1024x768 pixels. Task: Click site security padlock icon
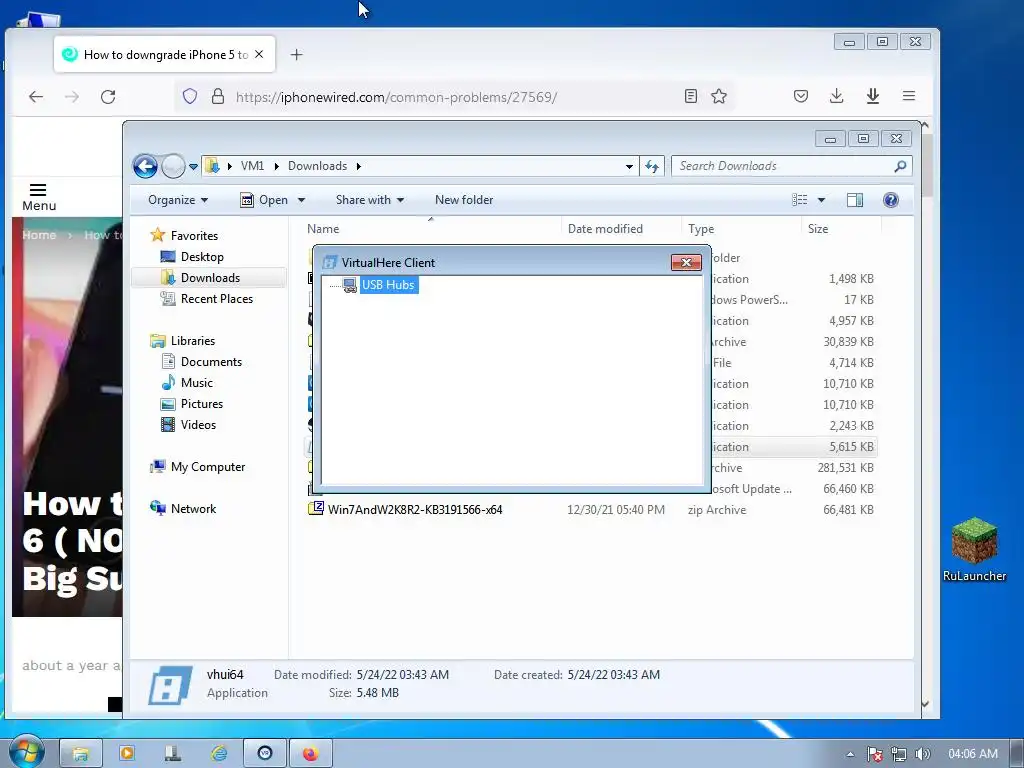click(x=218, y=97)
